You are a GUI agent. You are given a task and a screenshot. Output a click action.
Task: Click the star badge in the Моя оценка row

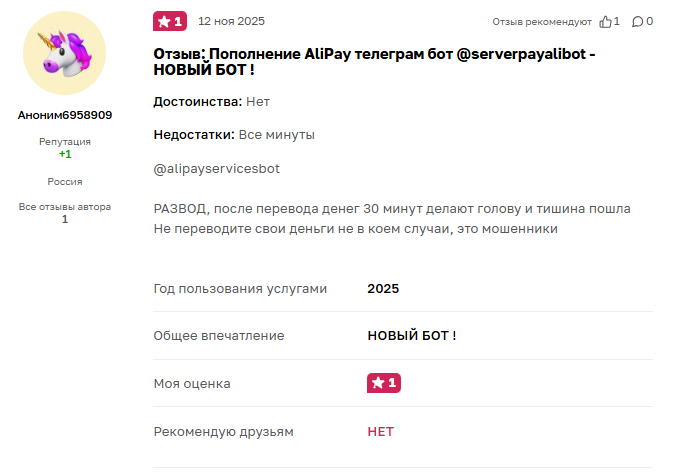384,383
